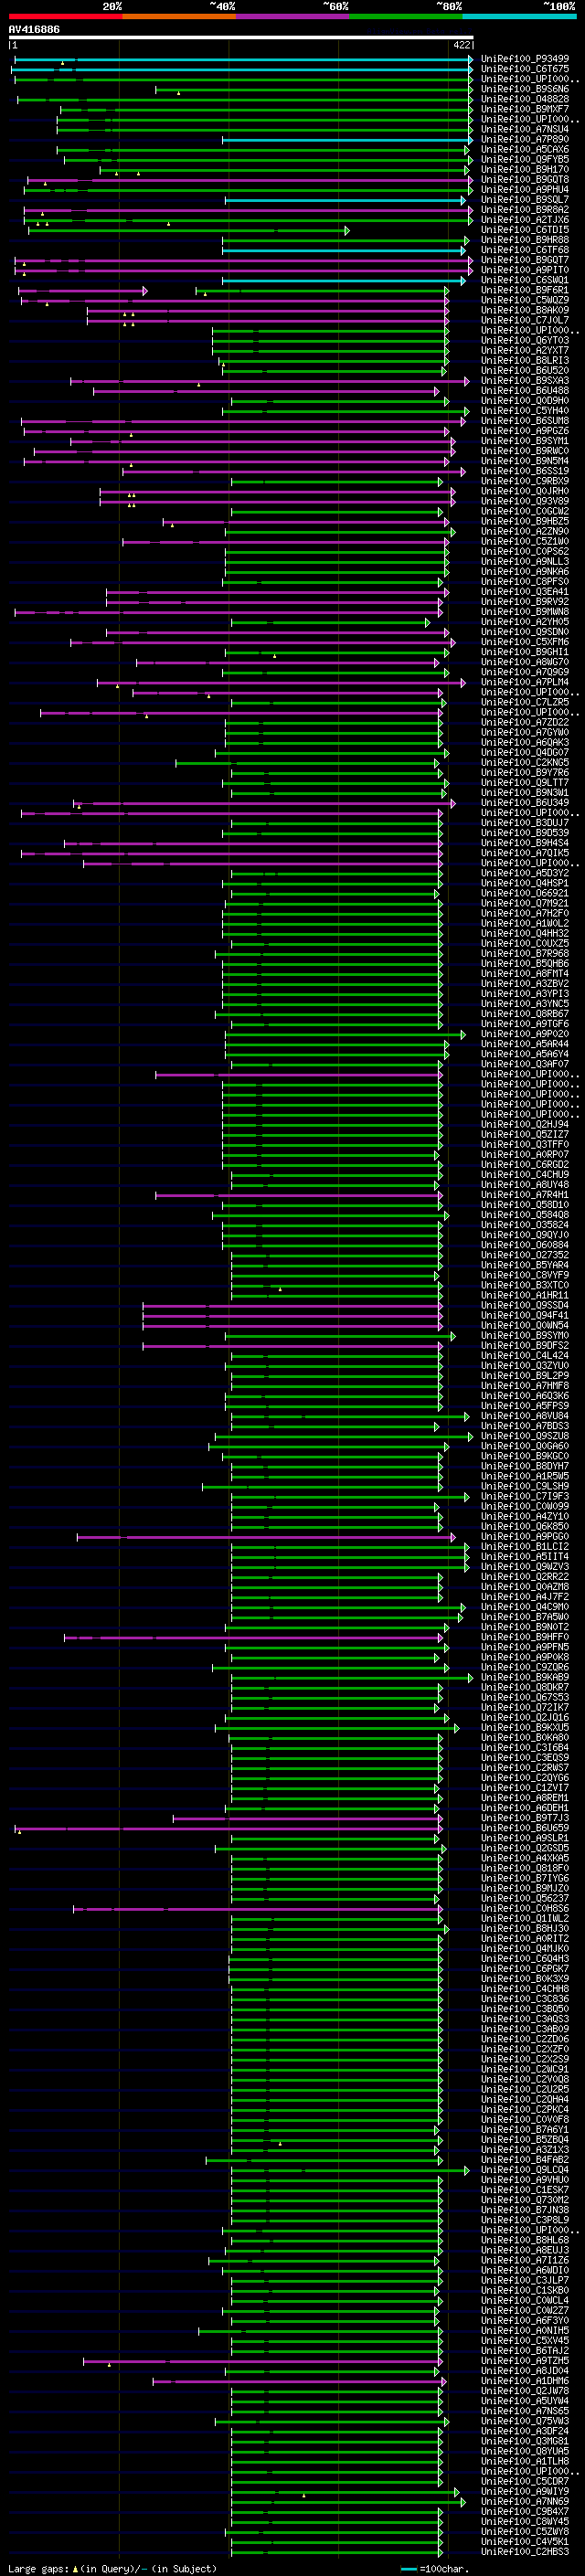Click the UniRef100_B9H4S4 label

coord(525,843)
